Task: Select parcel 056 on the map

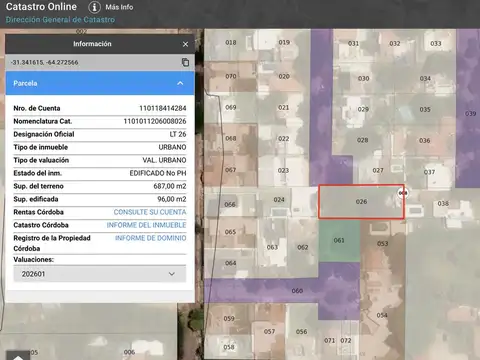Action: [x=301, y=332]
